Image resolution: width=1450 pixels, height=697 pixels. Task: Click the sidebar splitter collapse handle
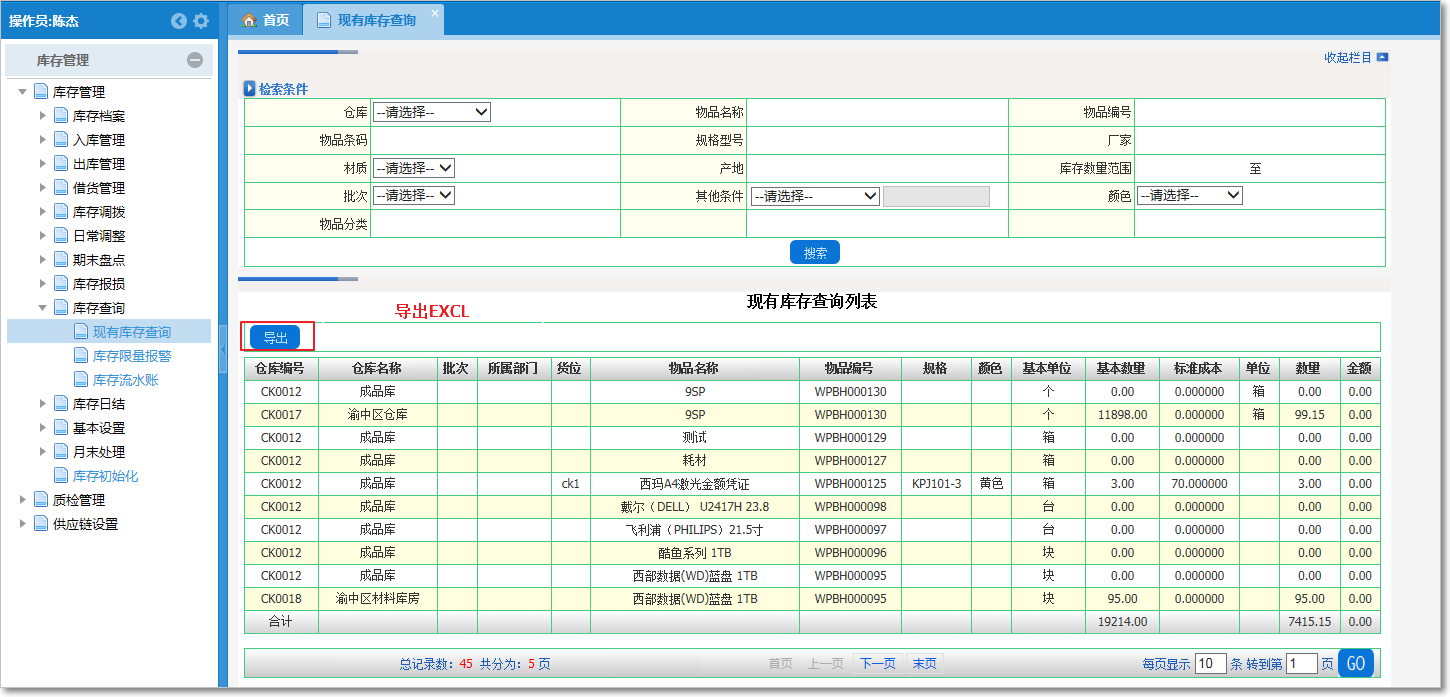point(223,348)
